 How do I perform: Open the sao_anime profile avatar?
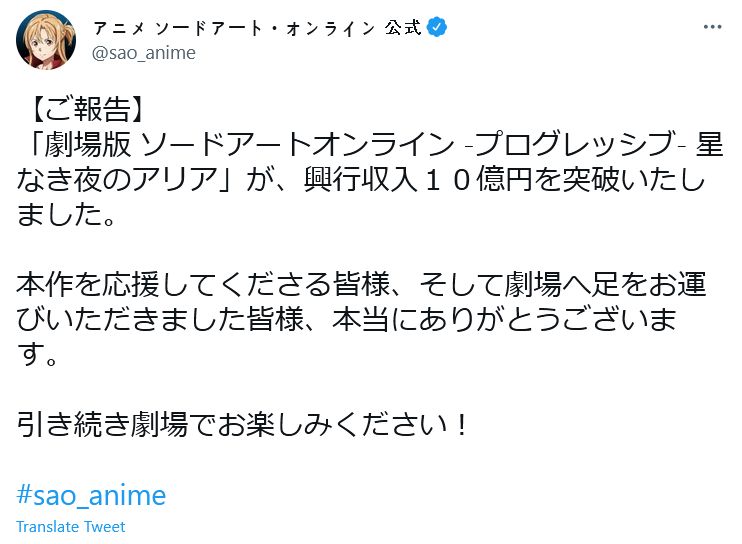tap(46, 40)
